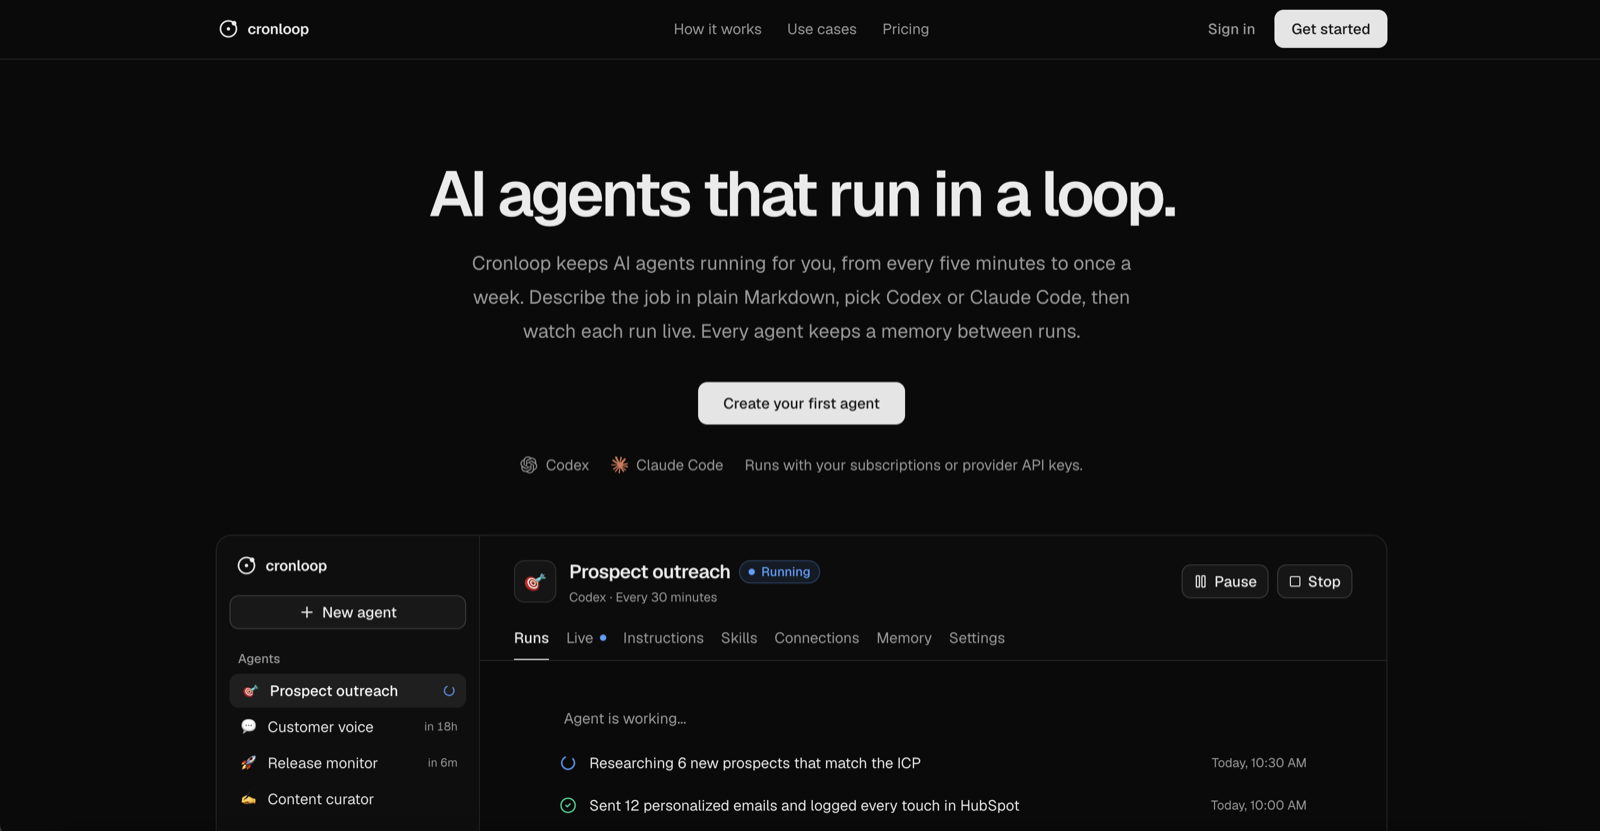1600x831 pixels.
Task: Click the 'in 18h' label on Customer voice
Action: tap(440, 727)
